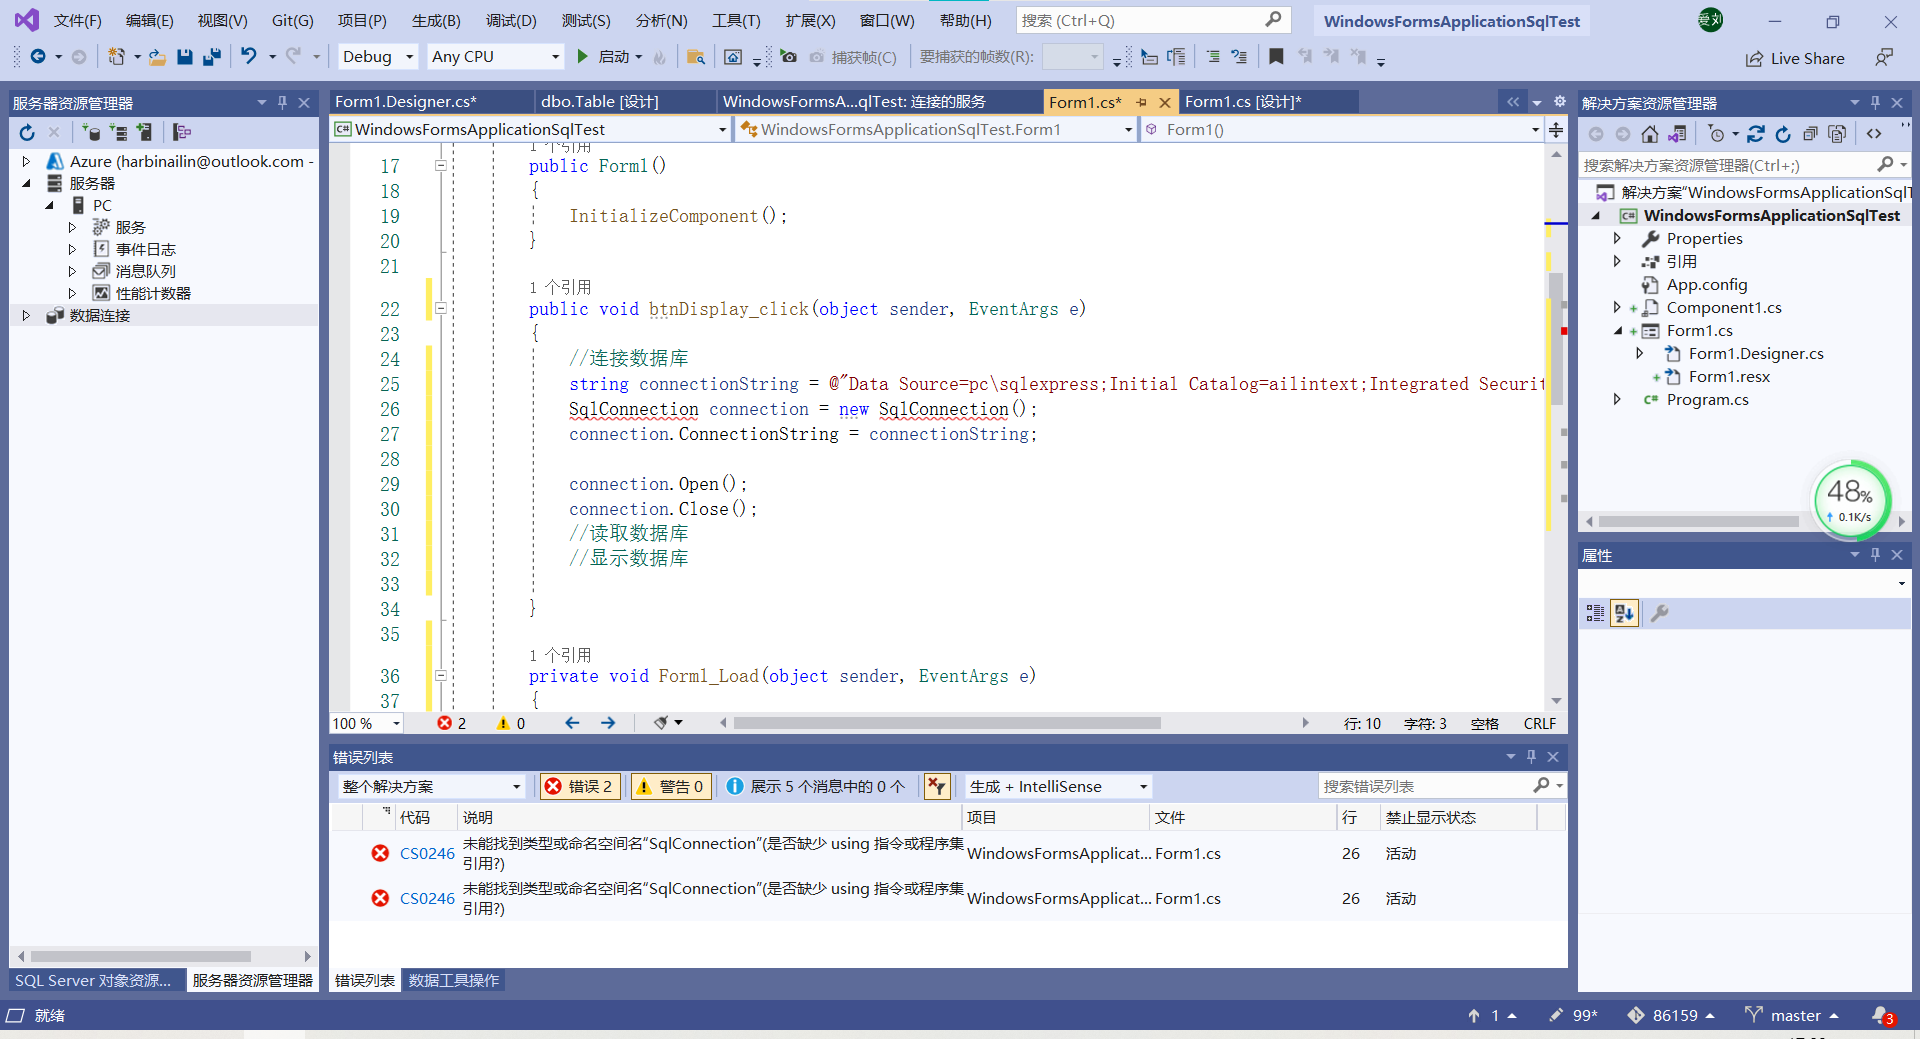1920x1039 pixels.
Task: Open the View Code icon in Solution Explorer
Action: (x=1875, y=133)
